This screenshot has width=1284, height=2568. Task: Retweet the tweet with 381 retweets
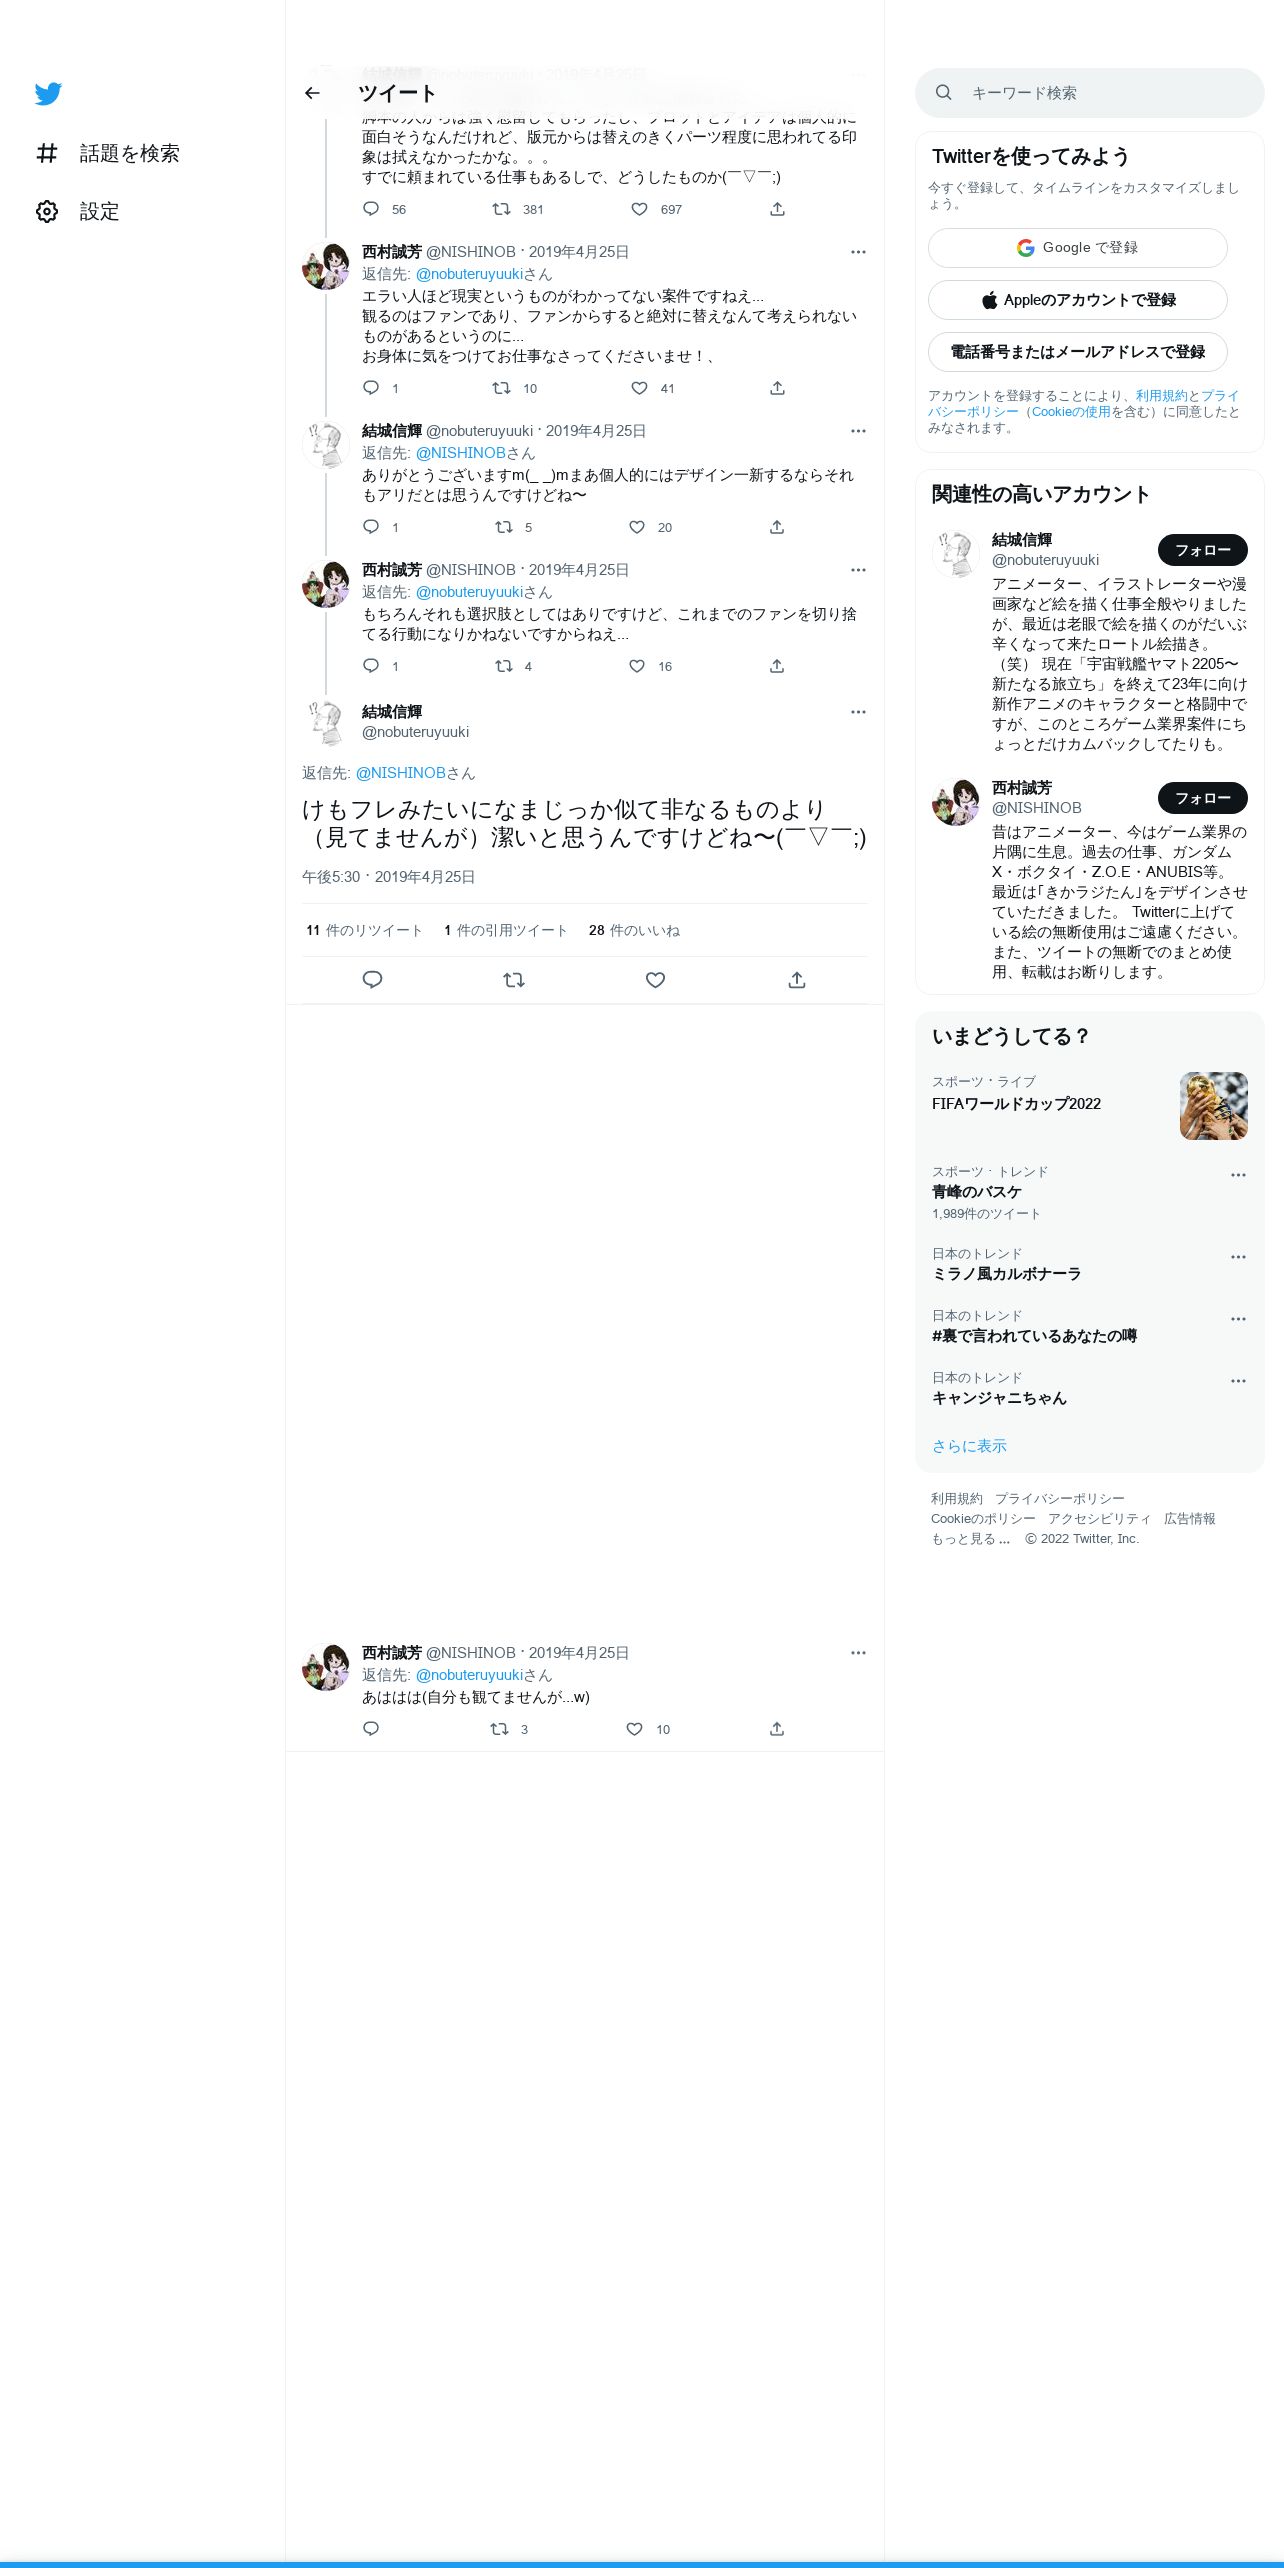[x=502, y=209]
